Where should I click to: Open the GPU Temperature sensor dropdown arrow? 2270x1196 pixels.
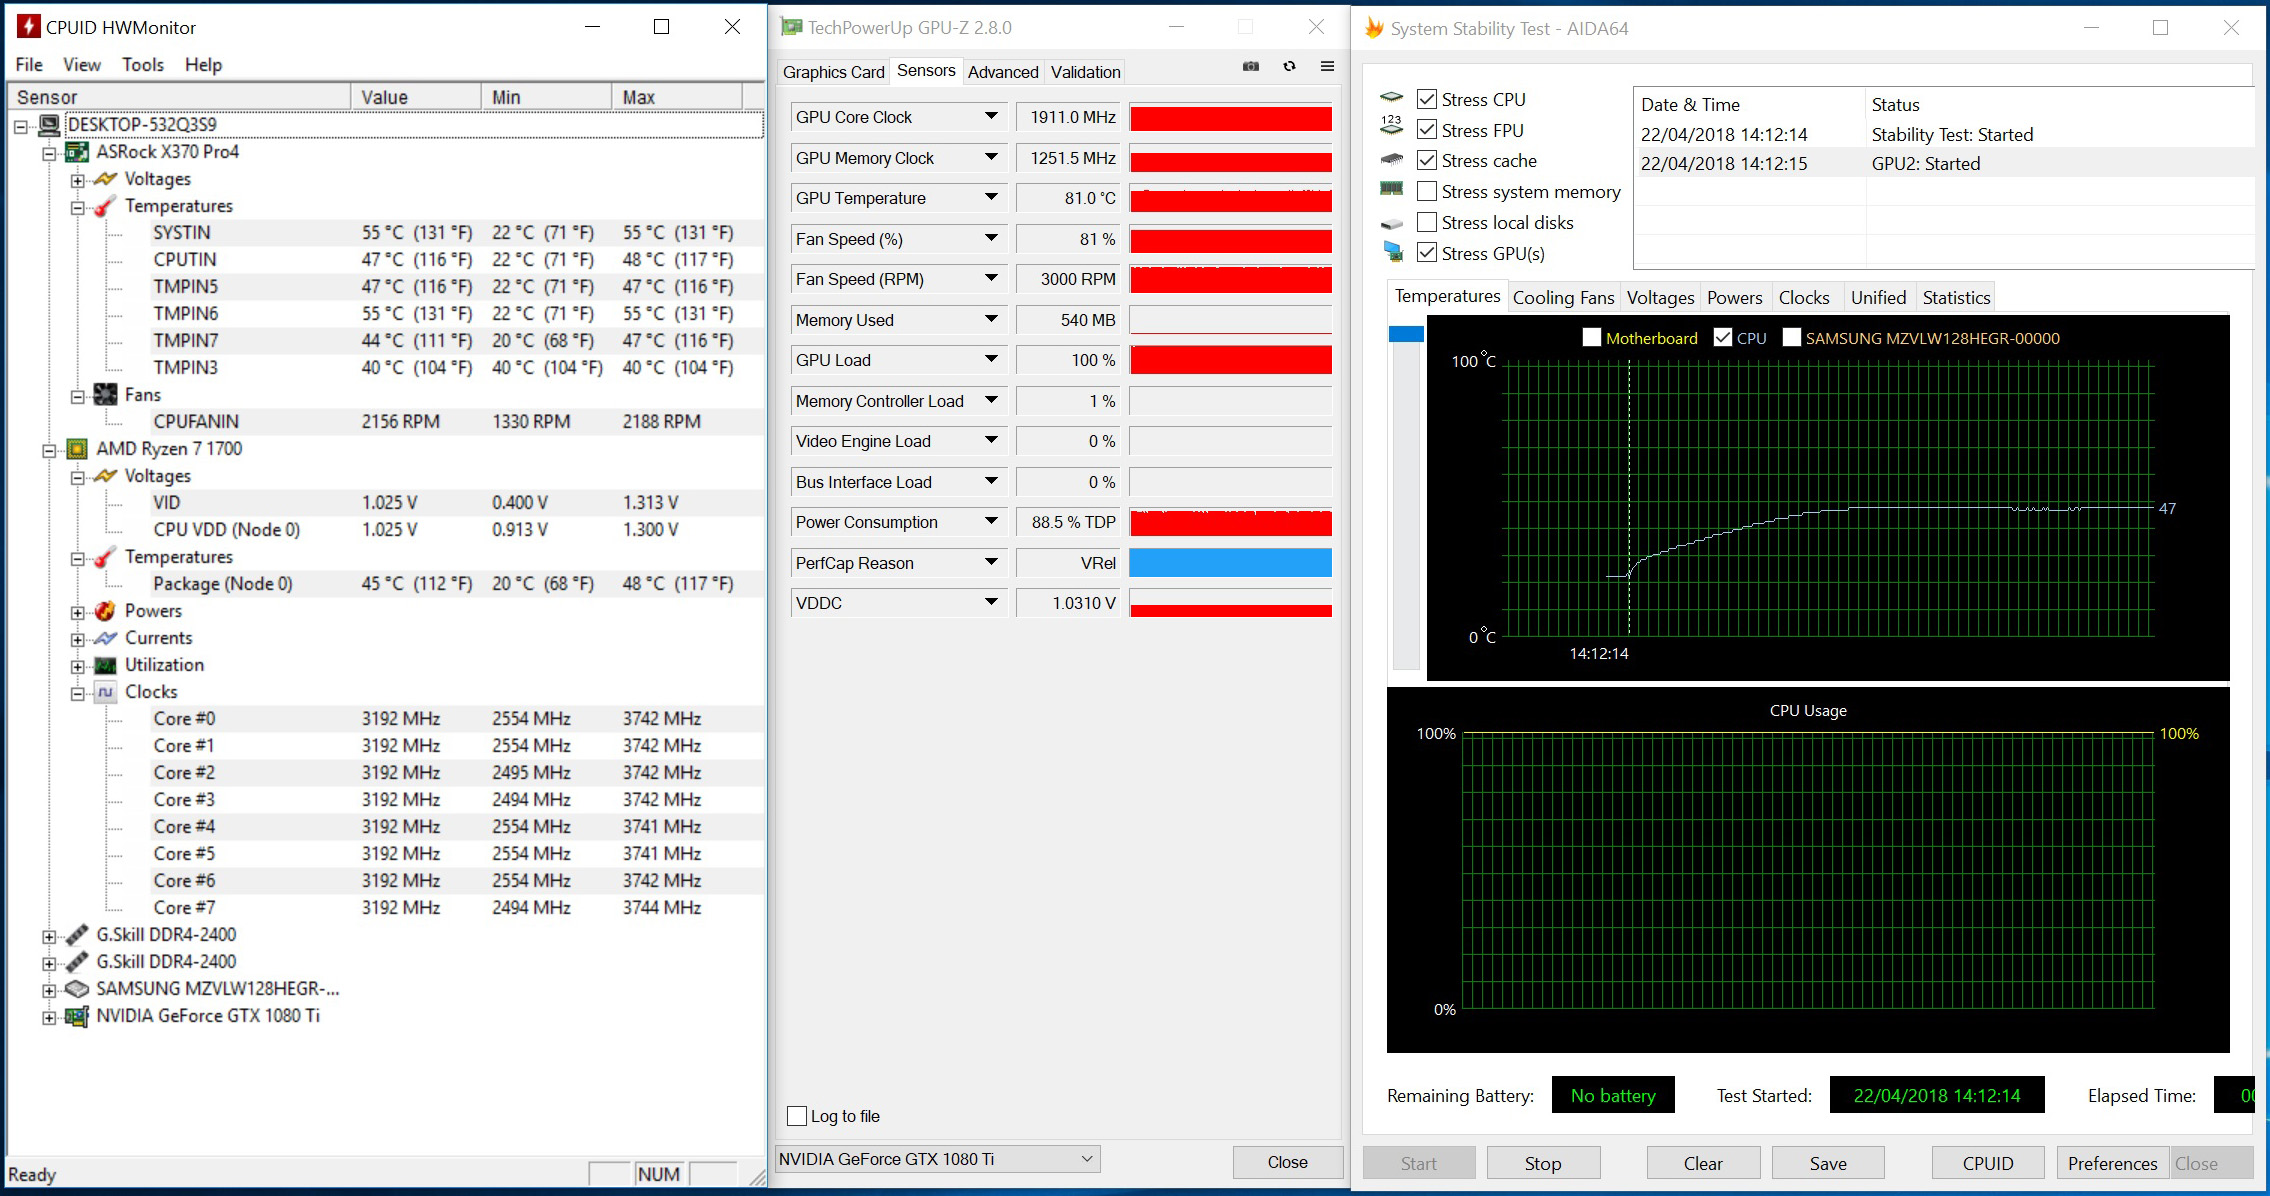pos(991,198)
